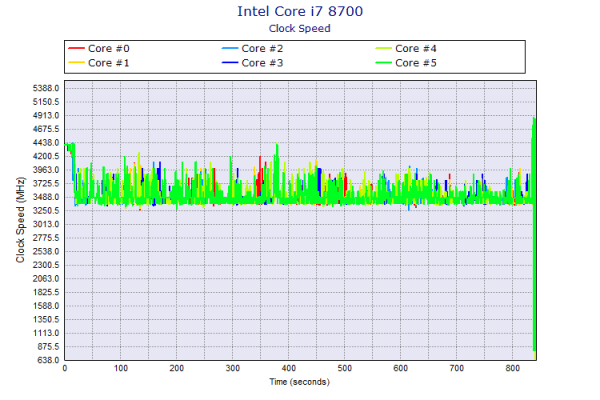
Task: Click the 400 x-axis tick label
Action: coord(289,368)
